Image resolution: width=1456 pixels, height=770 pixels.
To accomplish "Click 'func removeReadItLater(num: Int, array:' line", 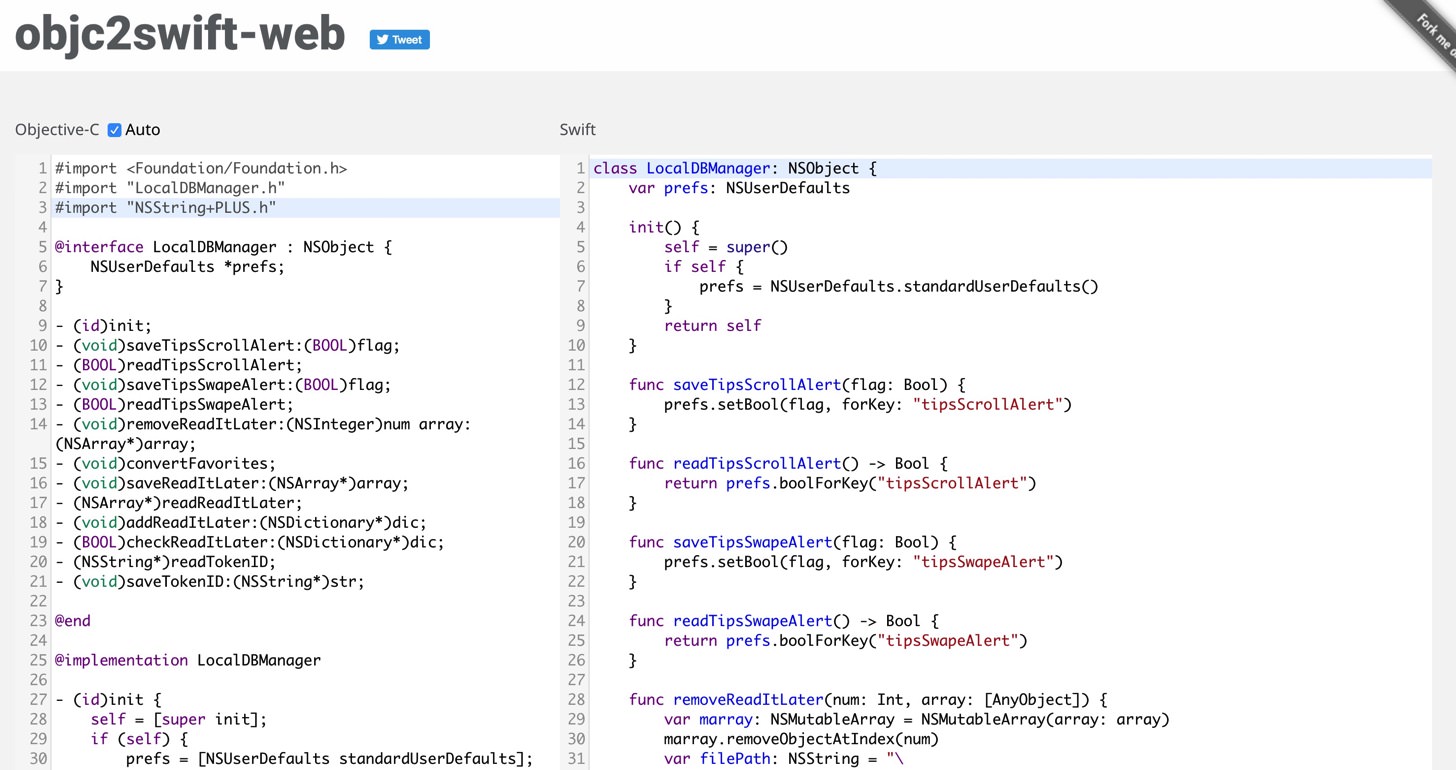I will click(x=868, y=700).
